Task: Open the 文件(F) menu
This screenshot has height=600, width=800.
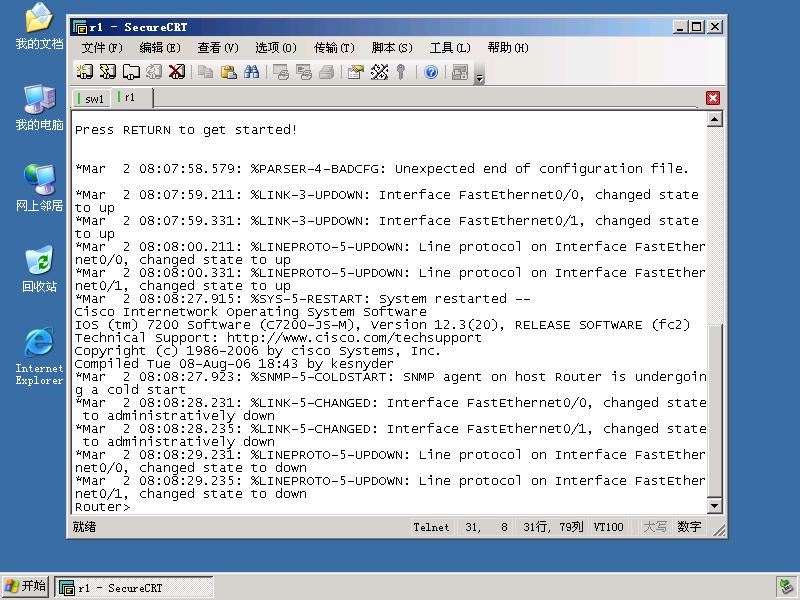Action: click(x=102, y=48)
